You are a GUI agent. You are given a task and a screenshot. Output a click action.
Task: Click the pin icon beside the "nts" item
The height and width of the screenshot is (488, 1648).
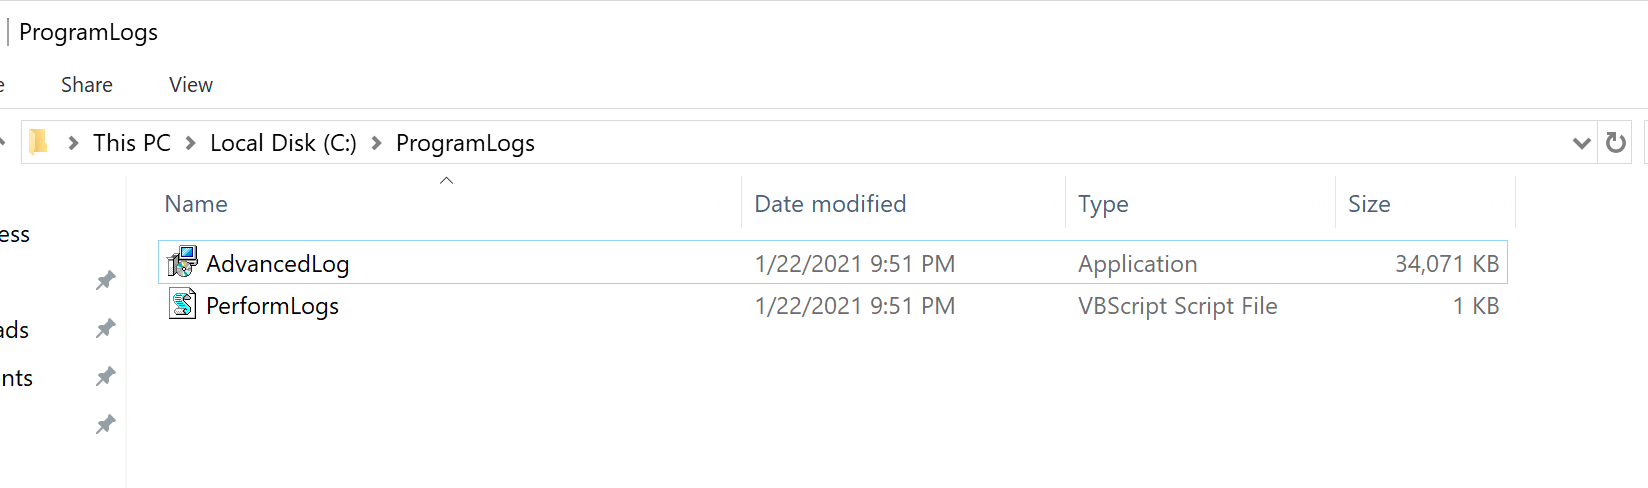(105, 377)
